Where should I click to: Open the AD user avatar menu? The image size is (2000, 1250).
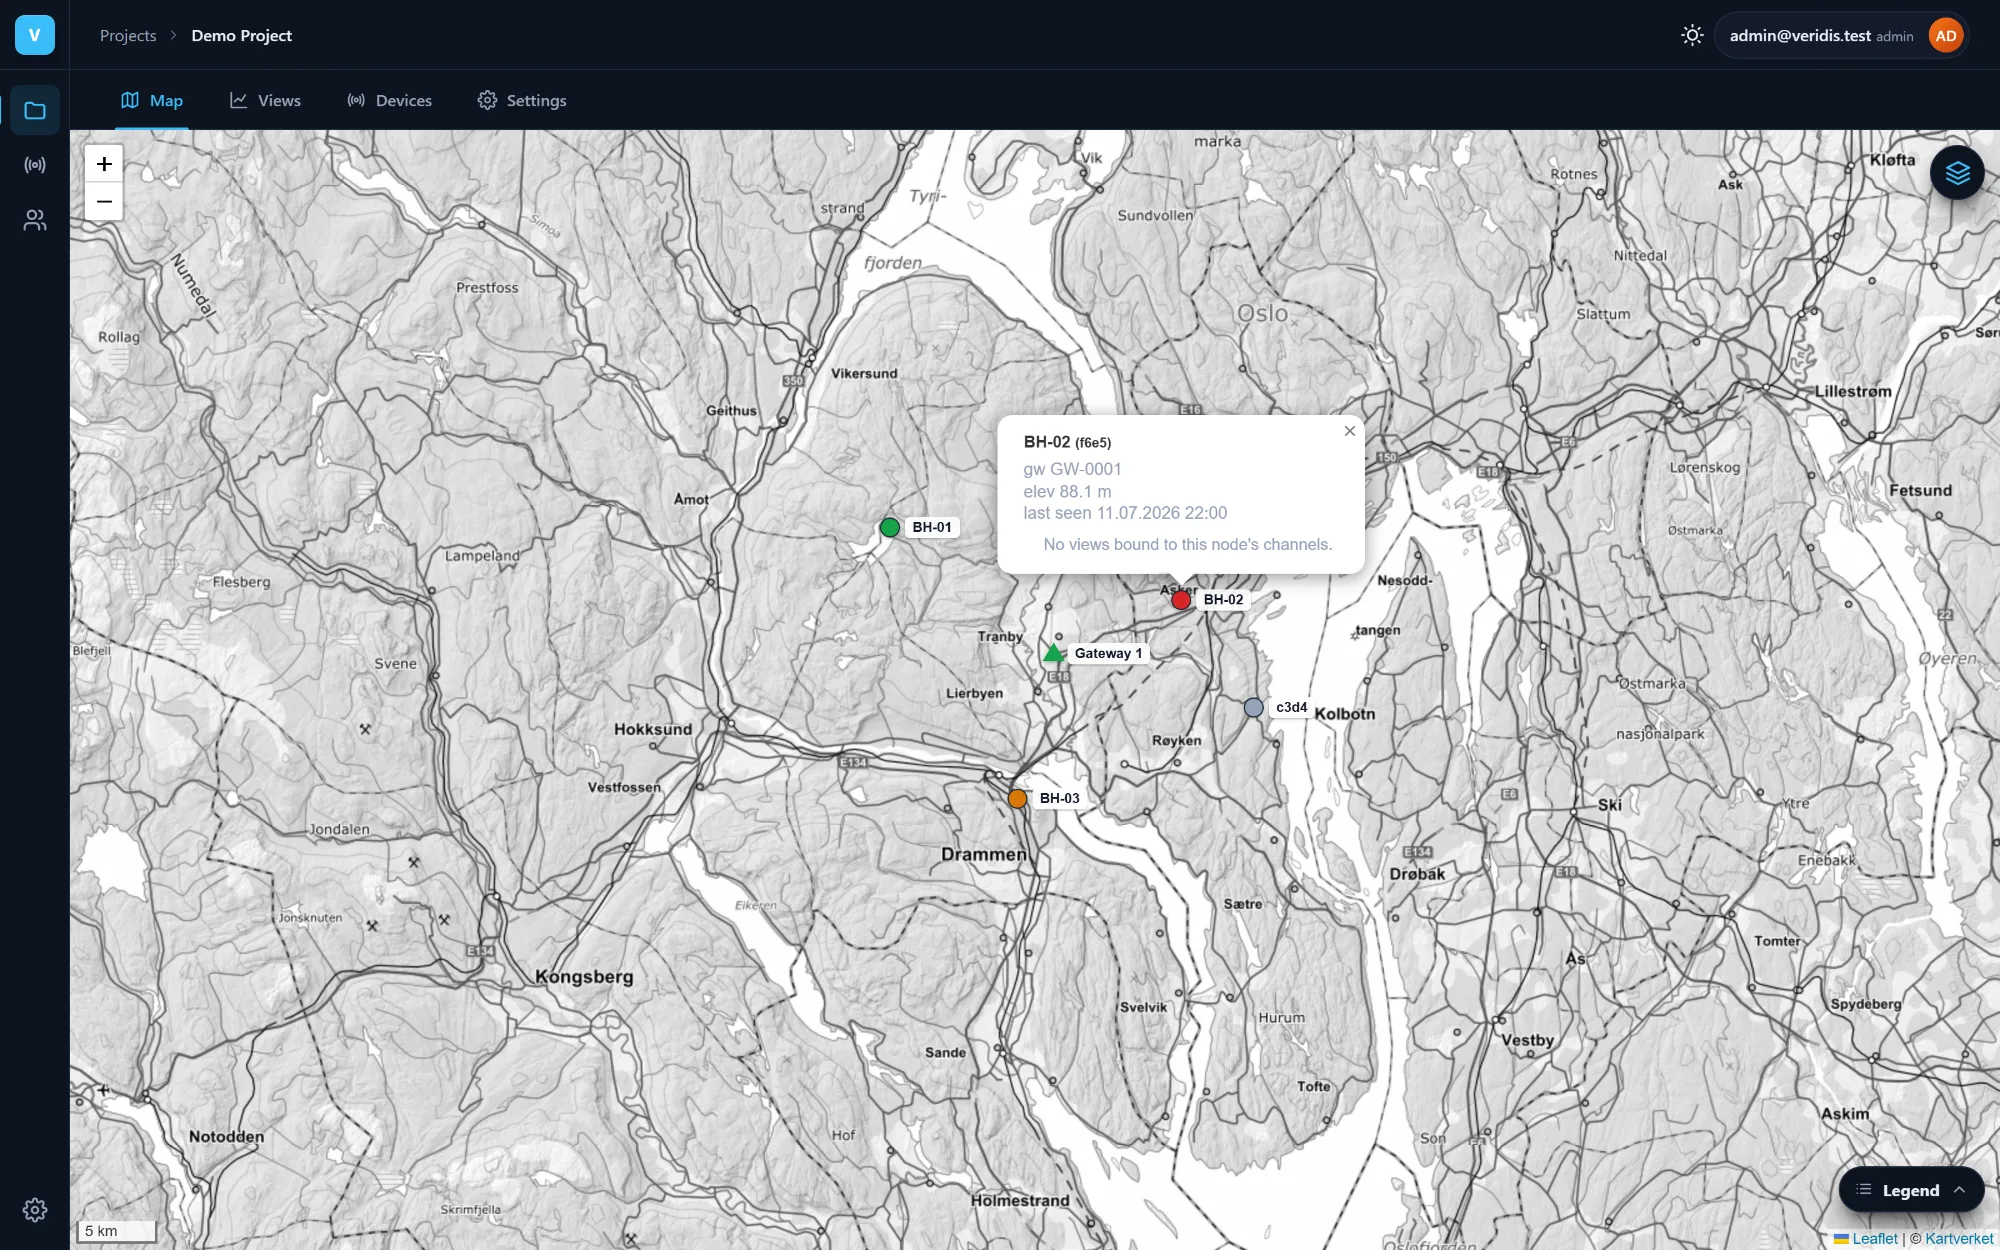click(1946, 36)
